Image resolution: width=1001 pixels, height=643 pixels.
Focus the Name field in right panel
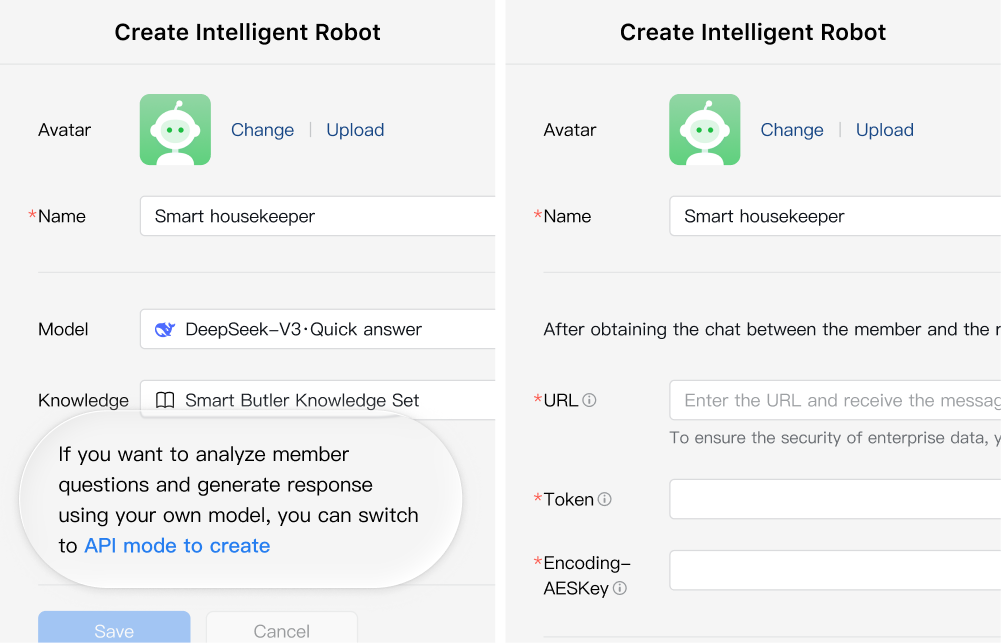(835, 216)
